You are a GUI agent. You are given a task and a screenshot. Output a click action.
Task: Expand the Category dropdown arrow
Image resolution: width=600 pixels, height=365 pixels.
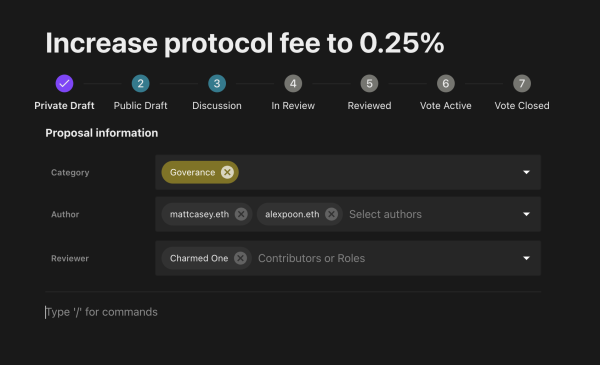[527, 173]
